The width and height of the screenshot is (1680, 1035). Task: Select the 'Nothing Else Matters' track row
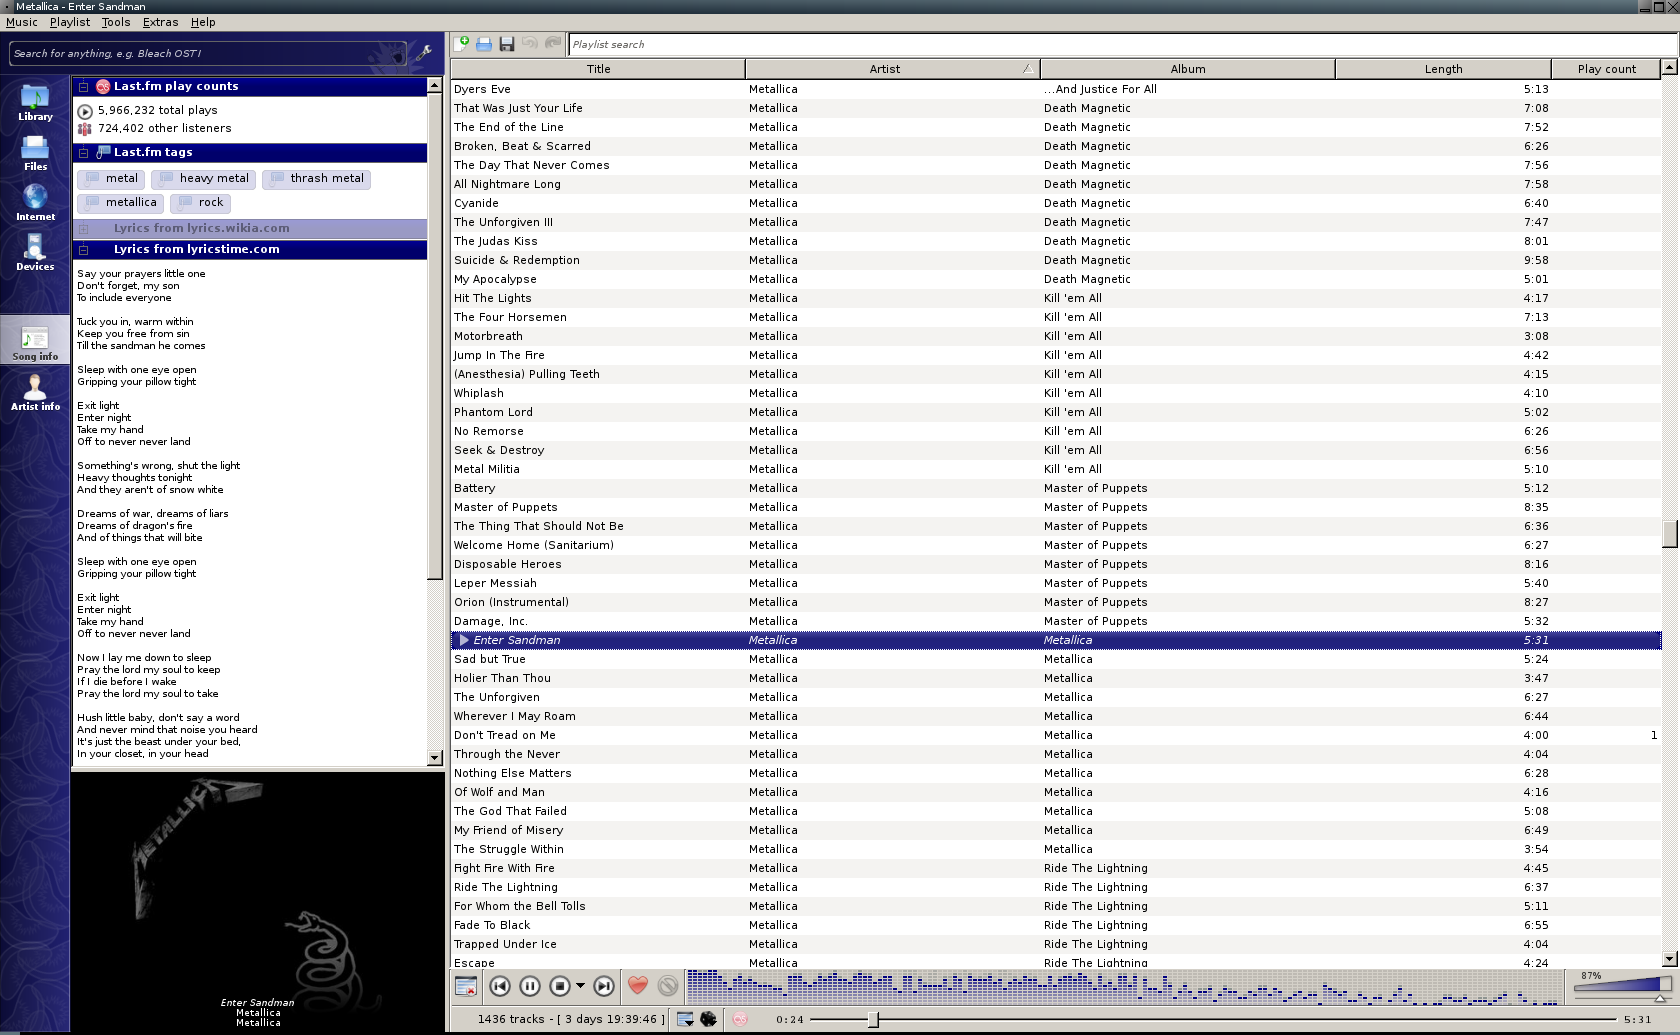click(x=1056, y=773)
